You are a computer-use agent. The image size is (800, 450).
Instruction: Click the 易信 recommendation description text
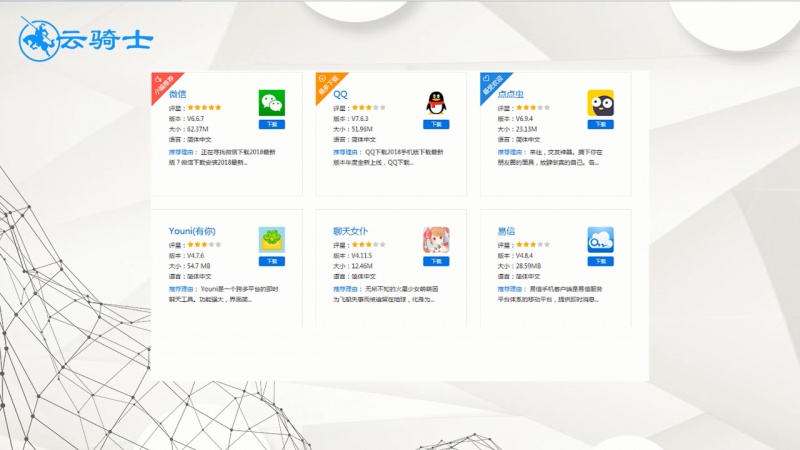(x=550, y=294)
